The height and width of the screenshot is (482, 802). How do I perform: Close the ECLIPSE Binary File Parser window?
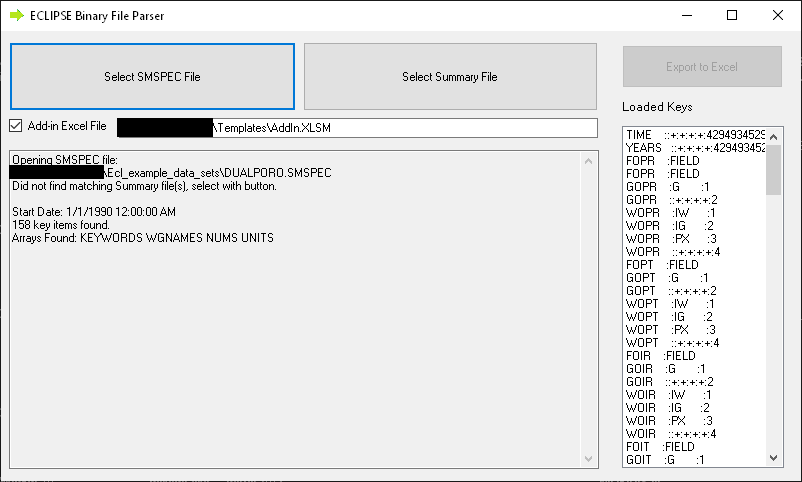click(778, 15)
